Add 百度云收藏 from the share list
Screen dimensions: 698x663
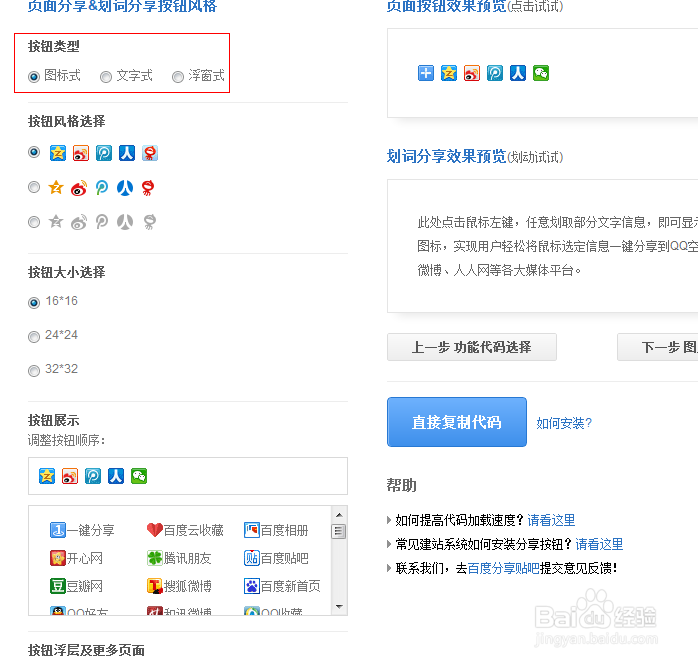click(x=185, y=530)
